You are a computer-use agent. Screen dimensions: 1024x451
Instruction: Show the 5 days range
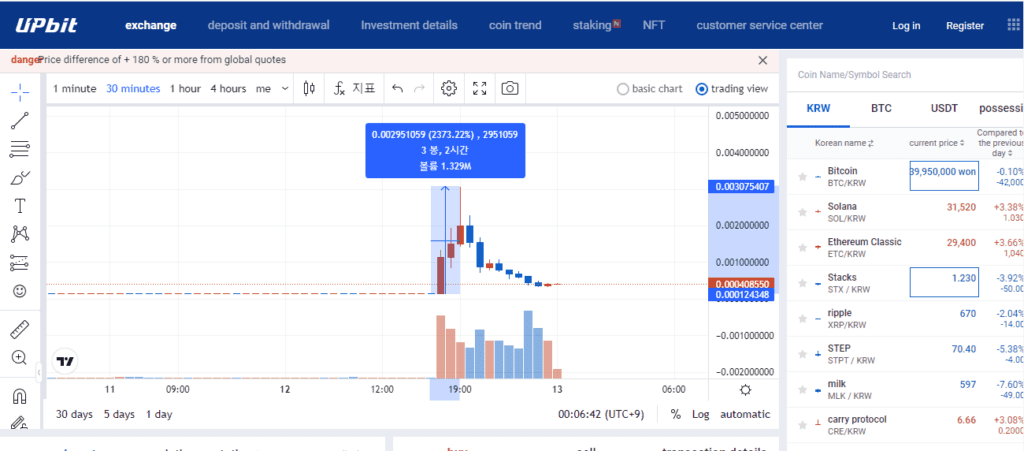(x=119, y=414)
